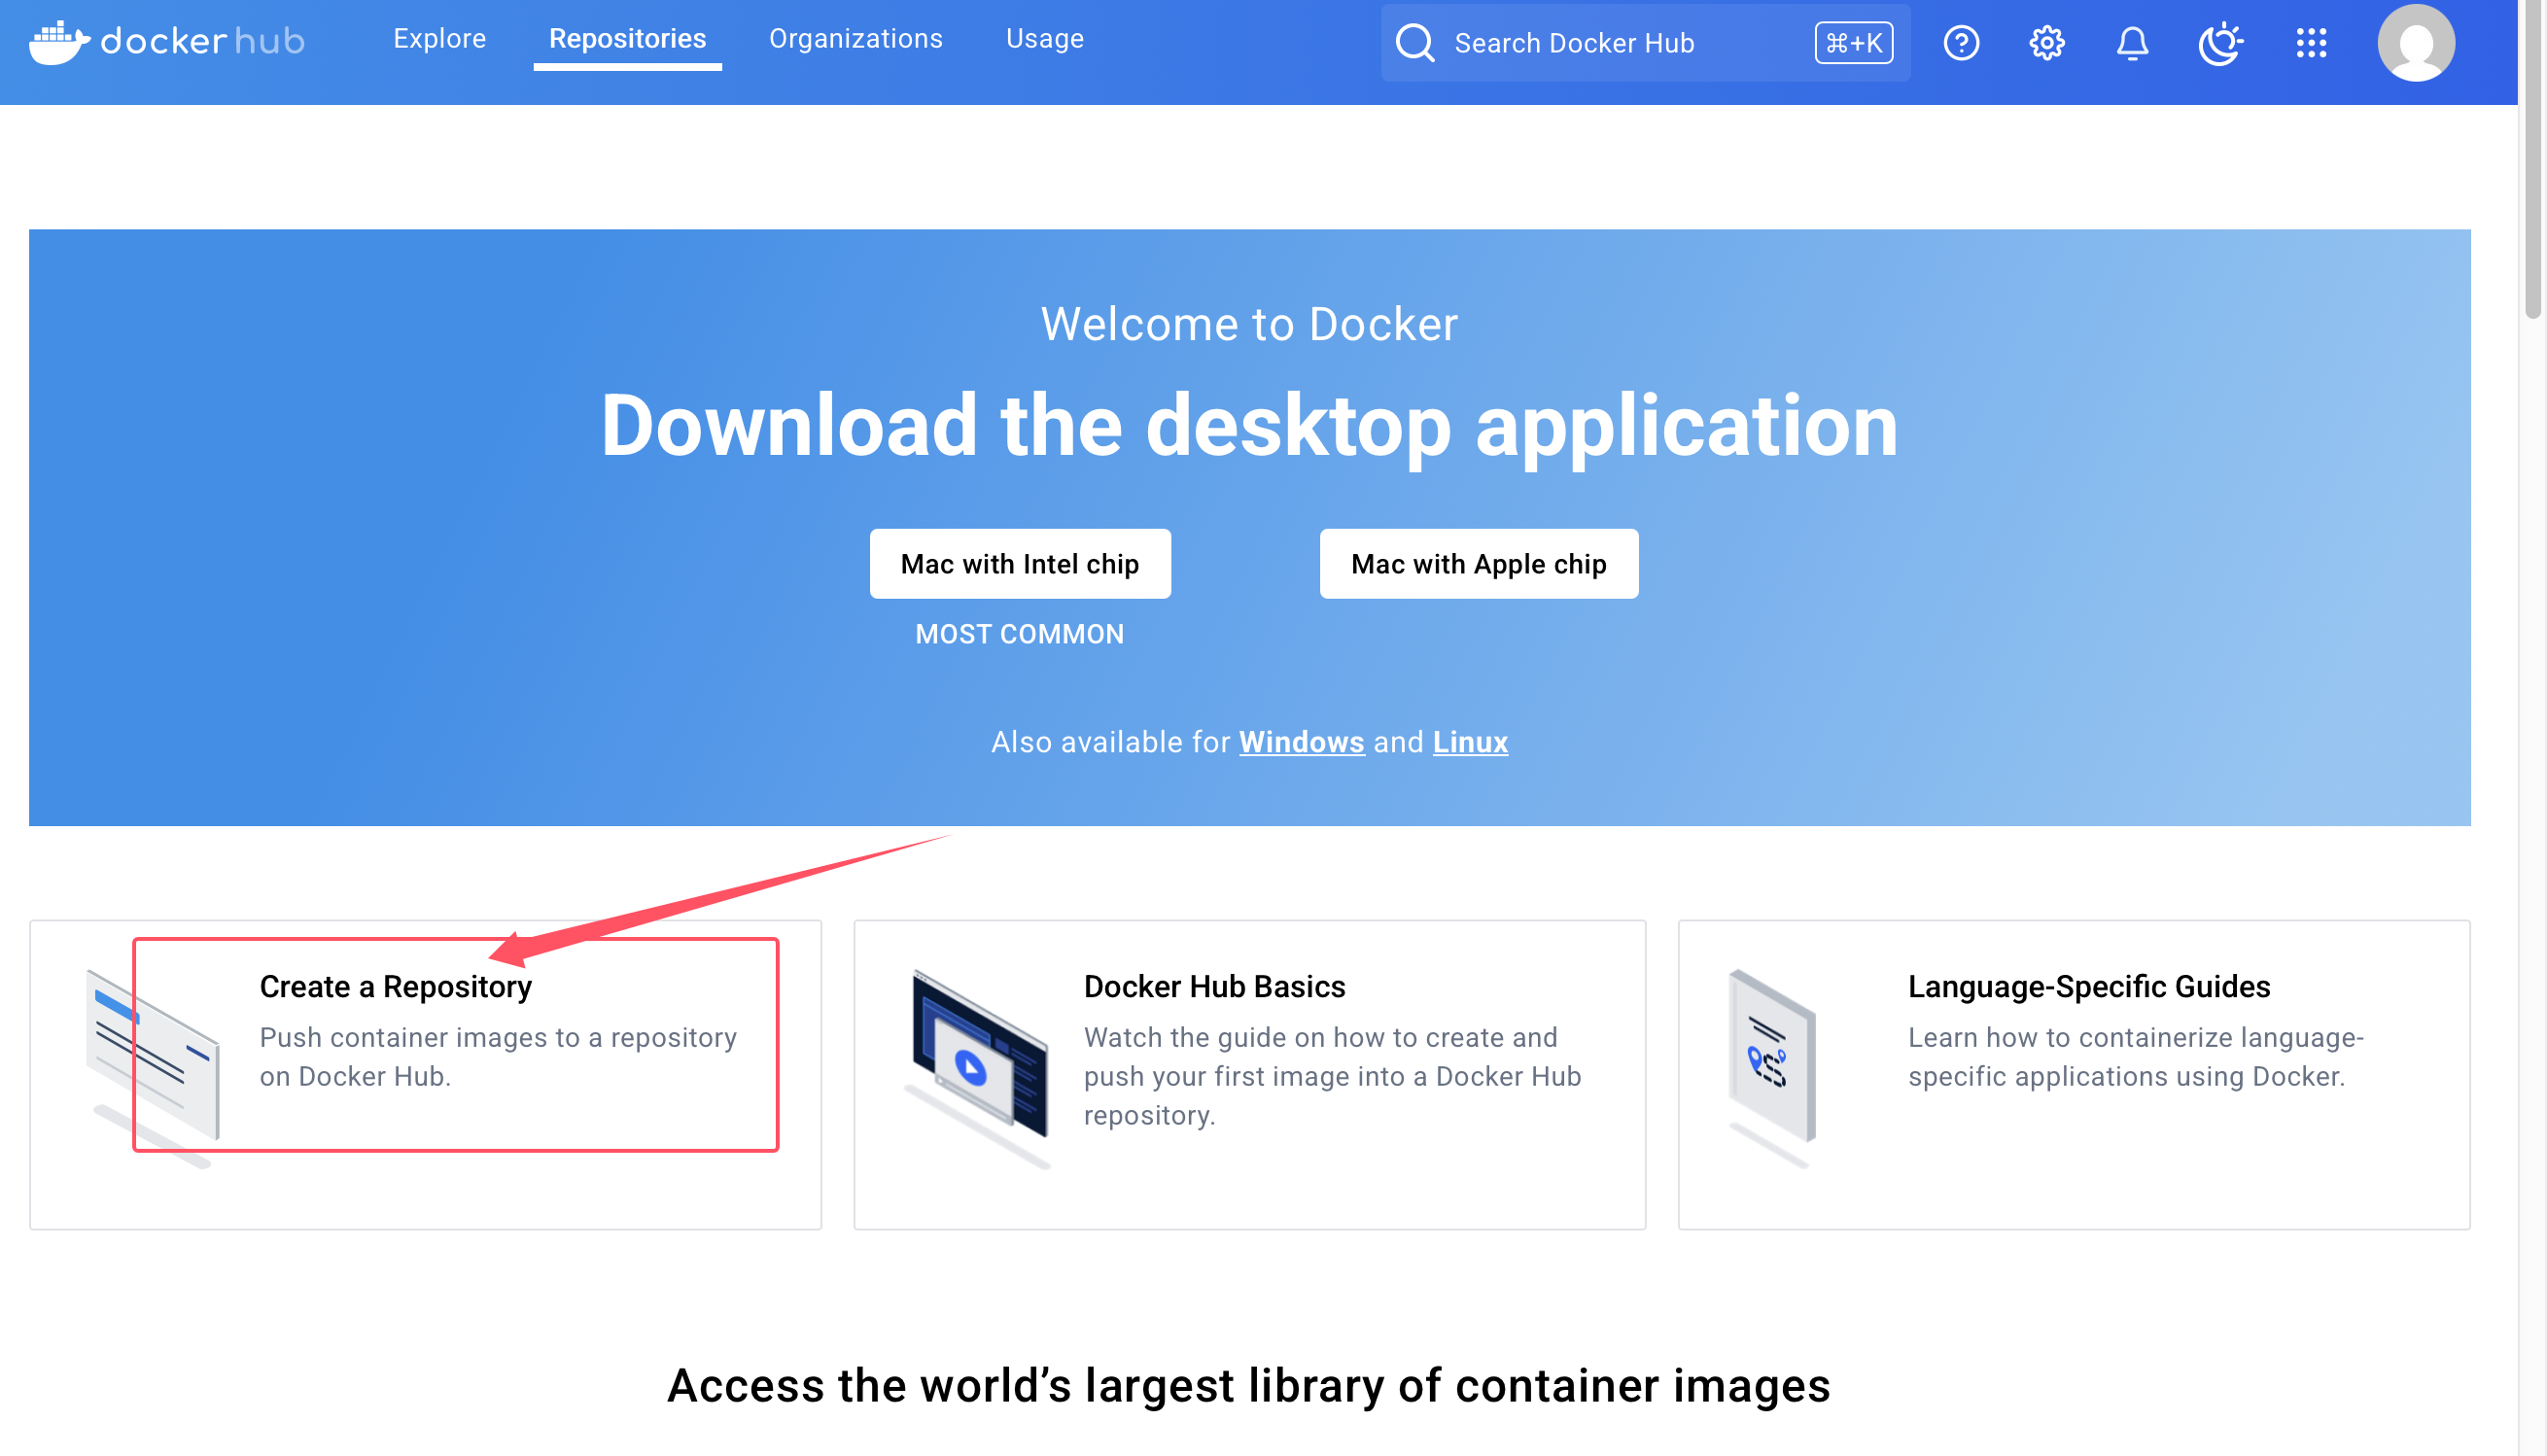
Task: Follow the Windows download link
Action: (x=1301, y=742)
